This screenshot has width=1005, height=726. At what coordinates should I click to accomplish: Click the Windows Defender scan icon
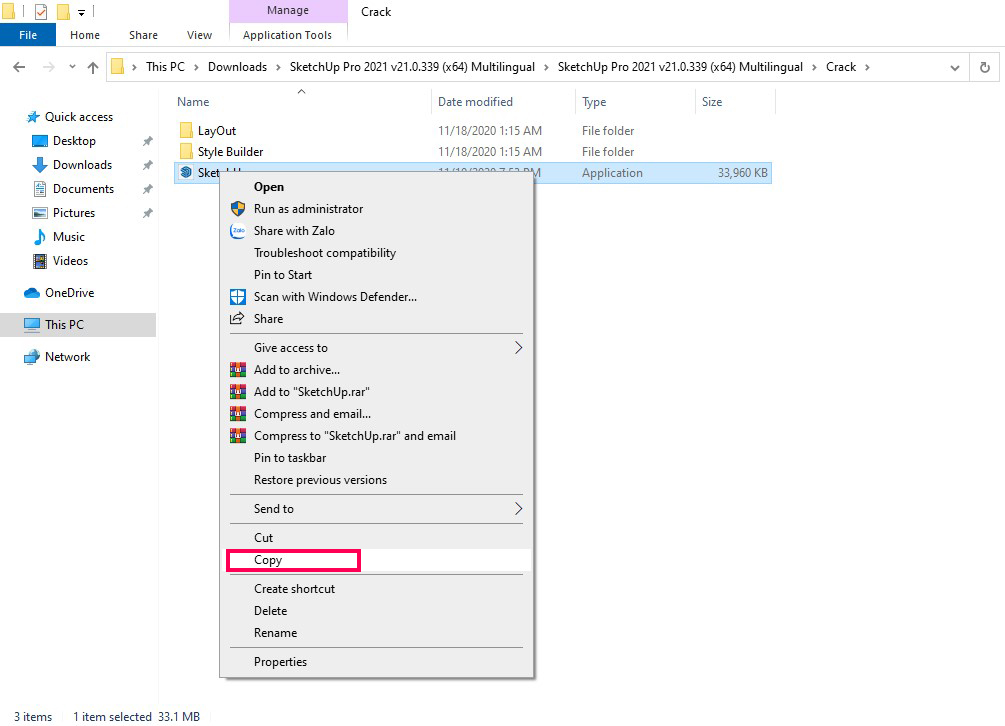click(x=238, y=297)
